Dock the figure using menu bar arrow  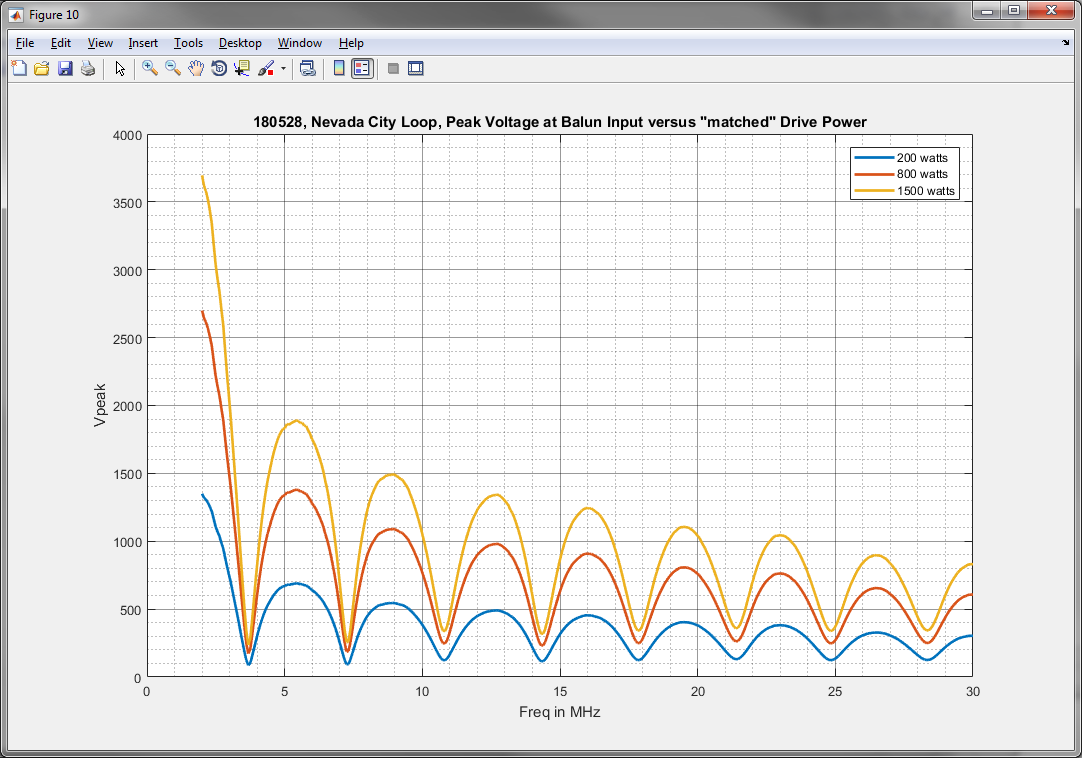[x=1065, y=43]
